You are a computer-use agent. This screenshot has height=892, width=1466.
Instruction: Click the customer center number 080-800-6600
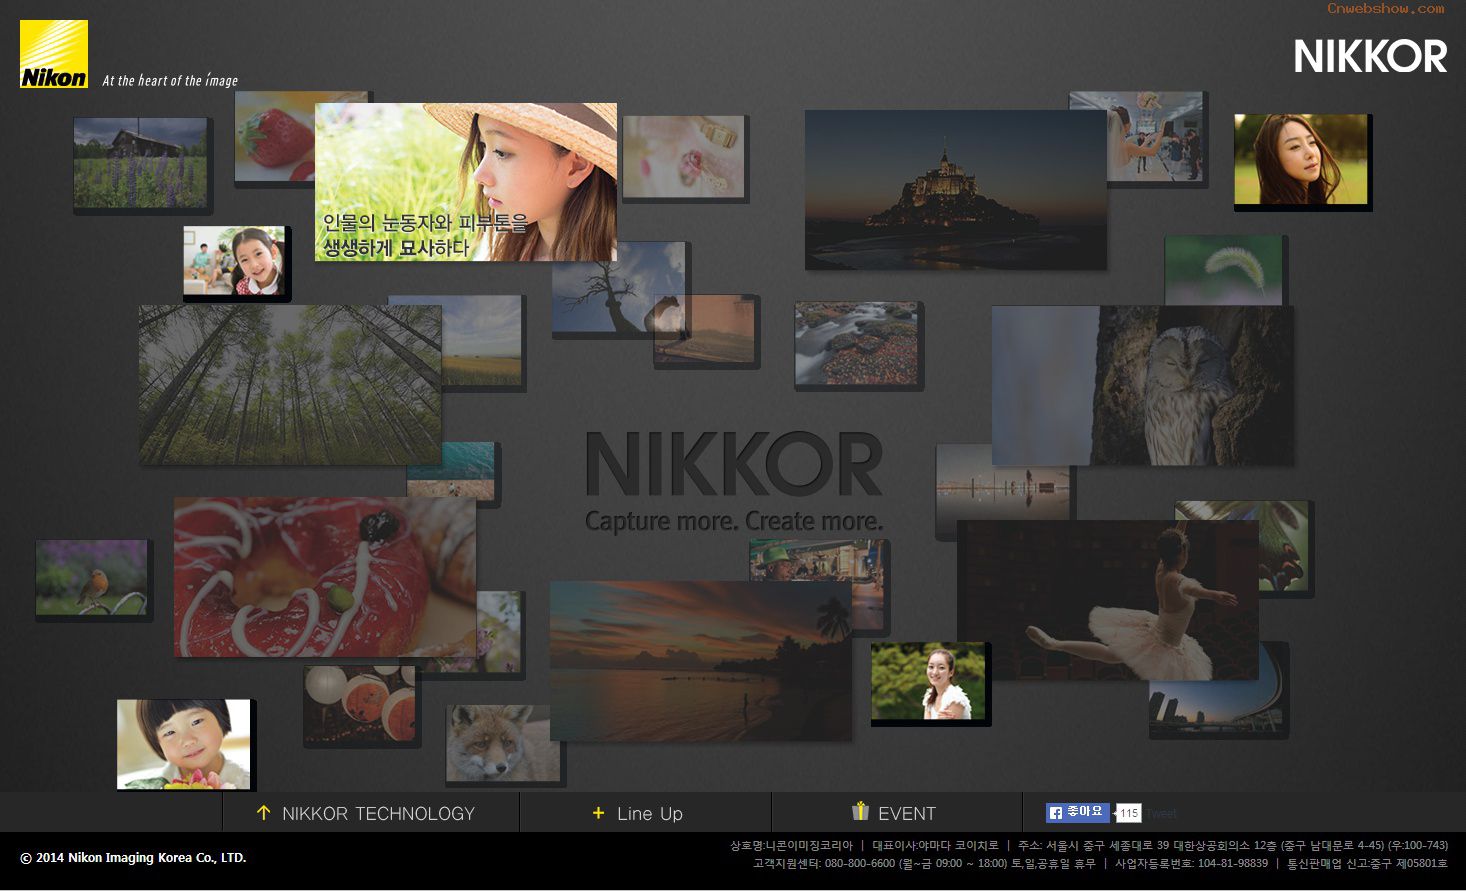859,863
